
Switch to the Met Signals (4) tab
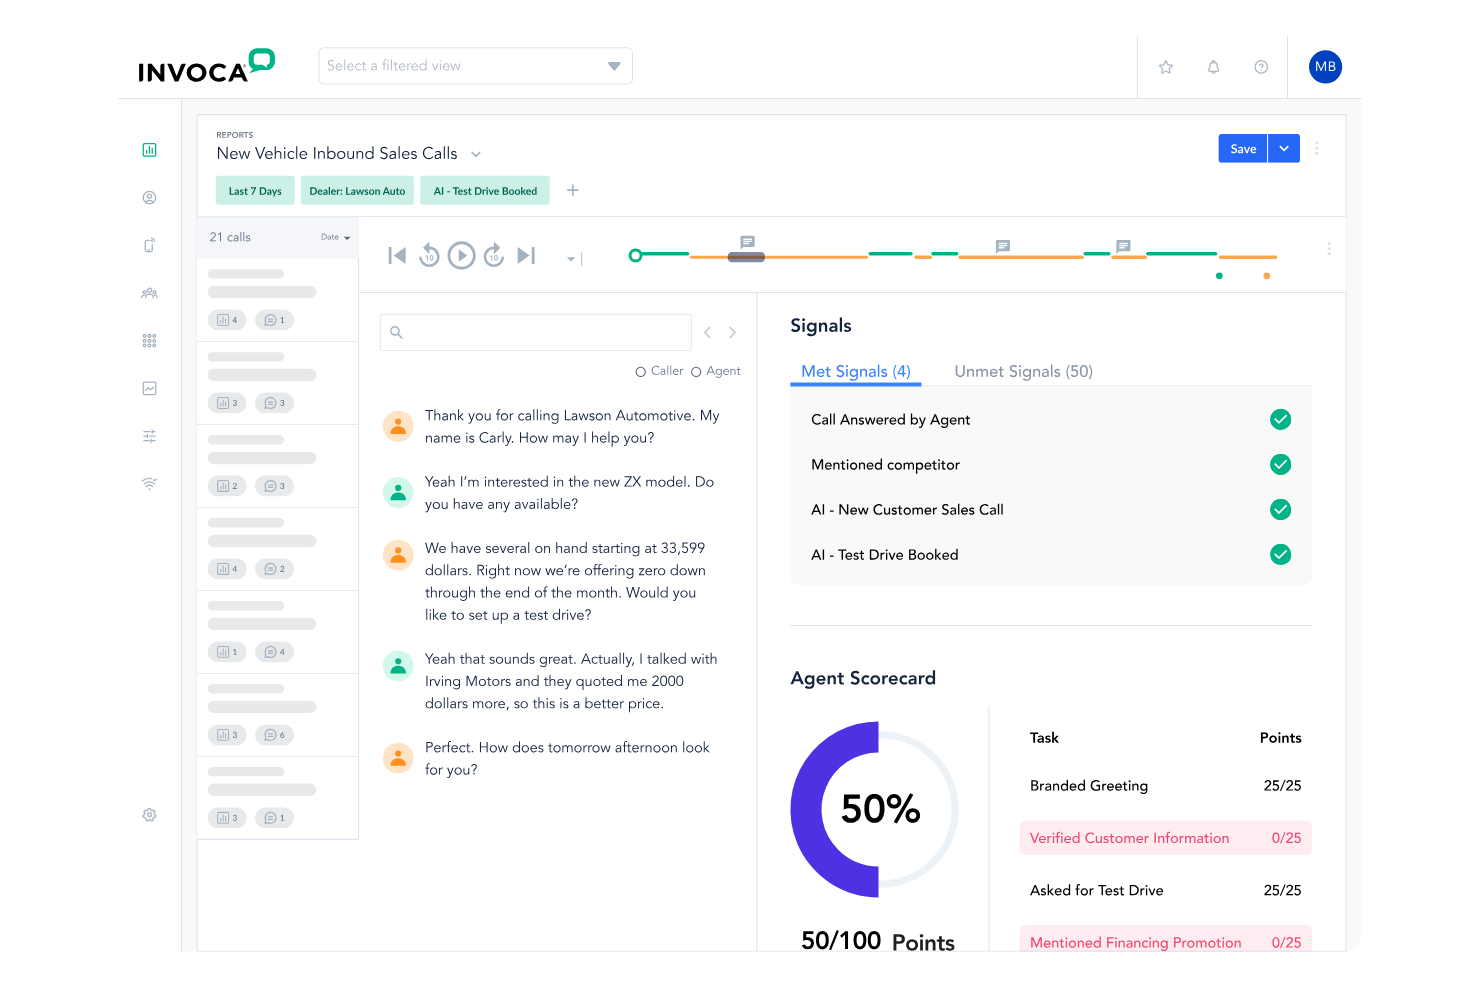pyautogui.click(x=856, y=372)
